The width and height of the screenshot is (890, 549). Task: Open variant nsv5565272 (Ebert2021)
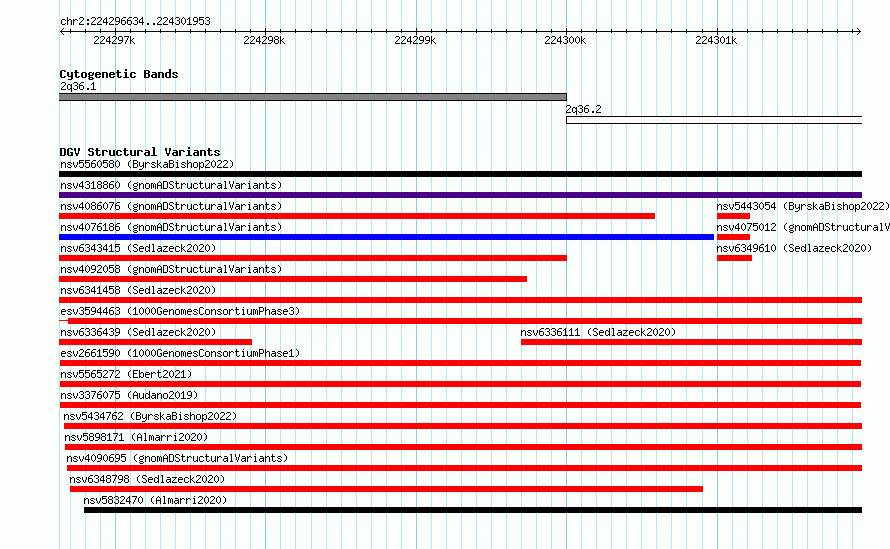(x=126, y=374)
